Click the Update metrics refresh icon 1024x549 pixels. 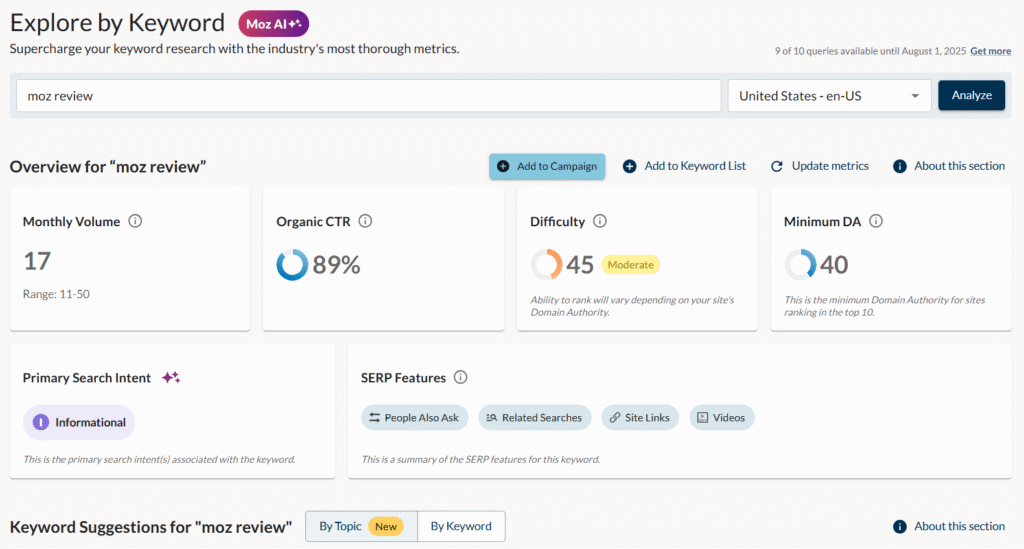tap(776, 166)
